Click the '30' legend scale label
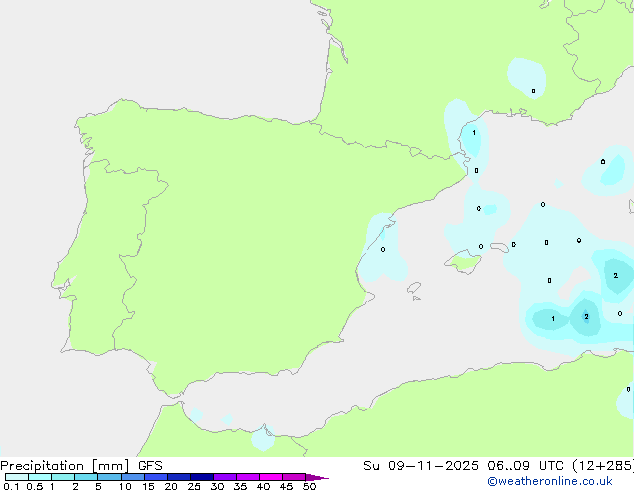634x490 pixels. tap(217, 486)
